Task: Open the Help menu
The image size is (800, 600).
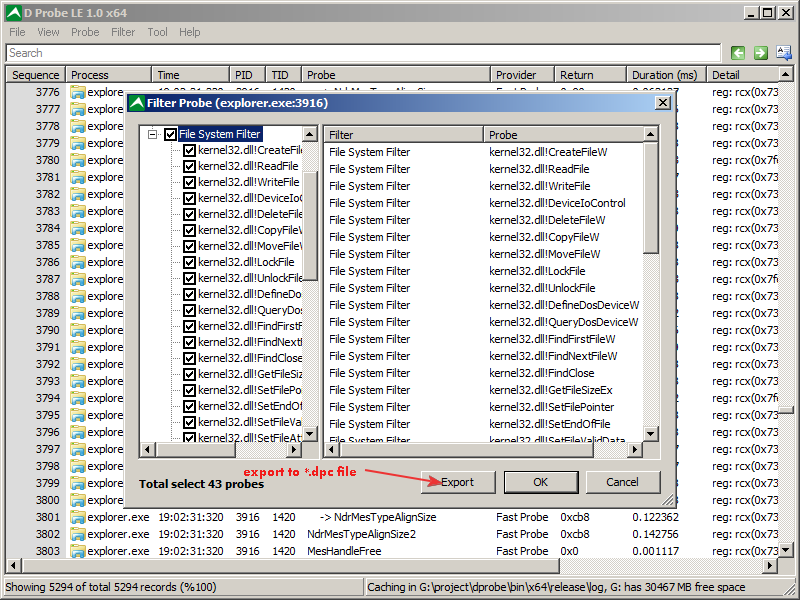Action: click(189, 32)
